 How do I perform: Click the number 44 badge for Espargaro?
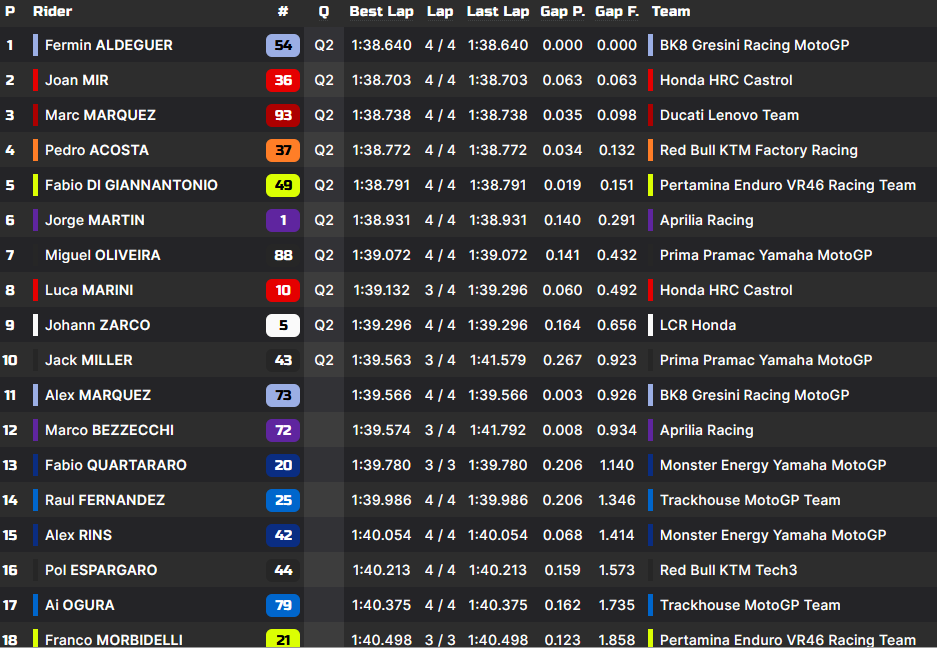[x=283, y=570]
